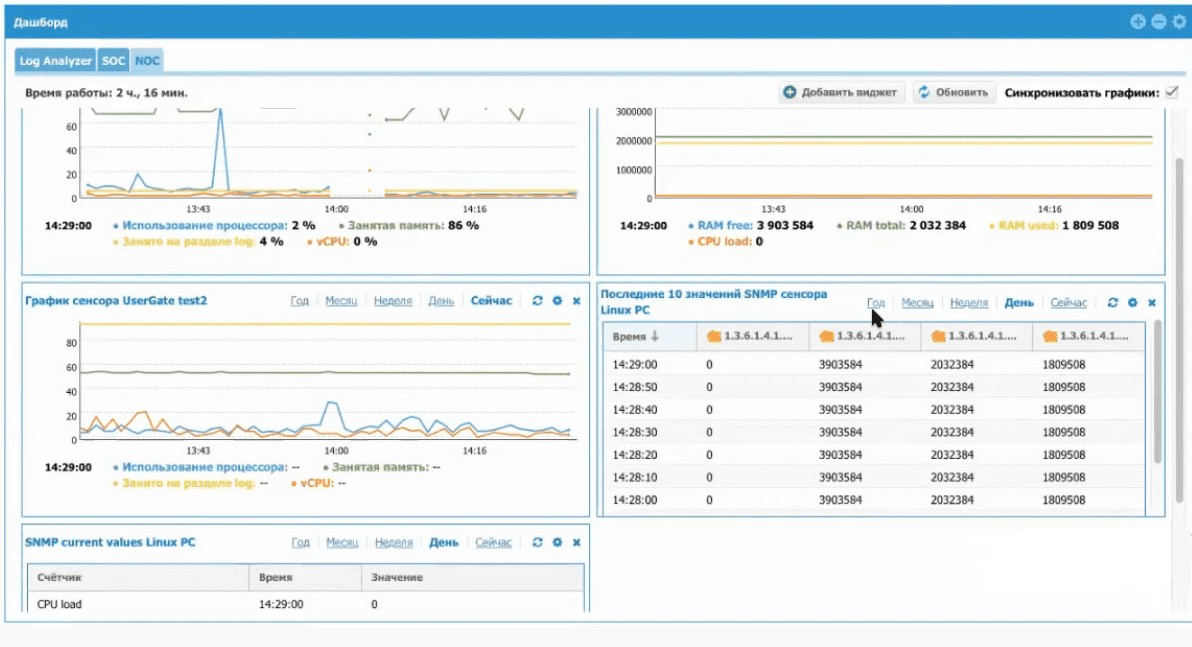Close the SNMP current values Linux PC widget
The width and height of the screenshot is (1192, 647).
(x=577, y=543)
